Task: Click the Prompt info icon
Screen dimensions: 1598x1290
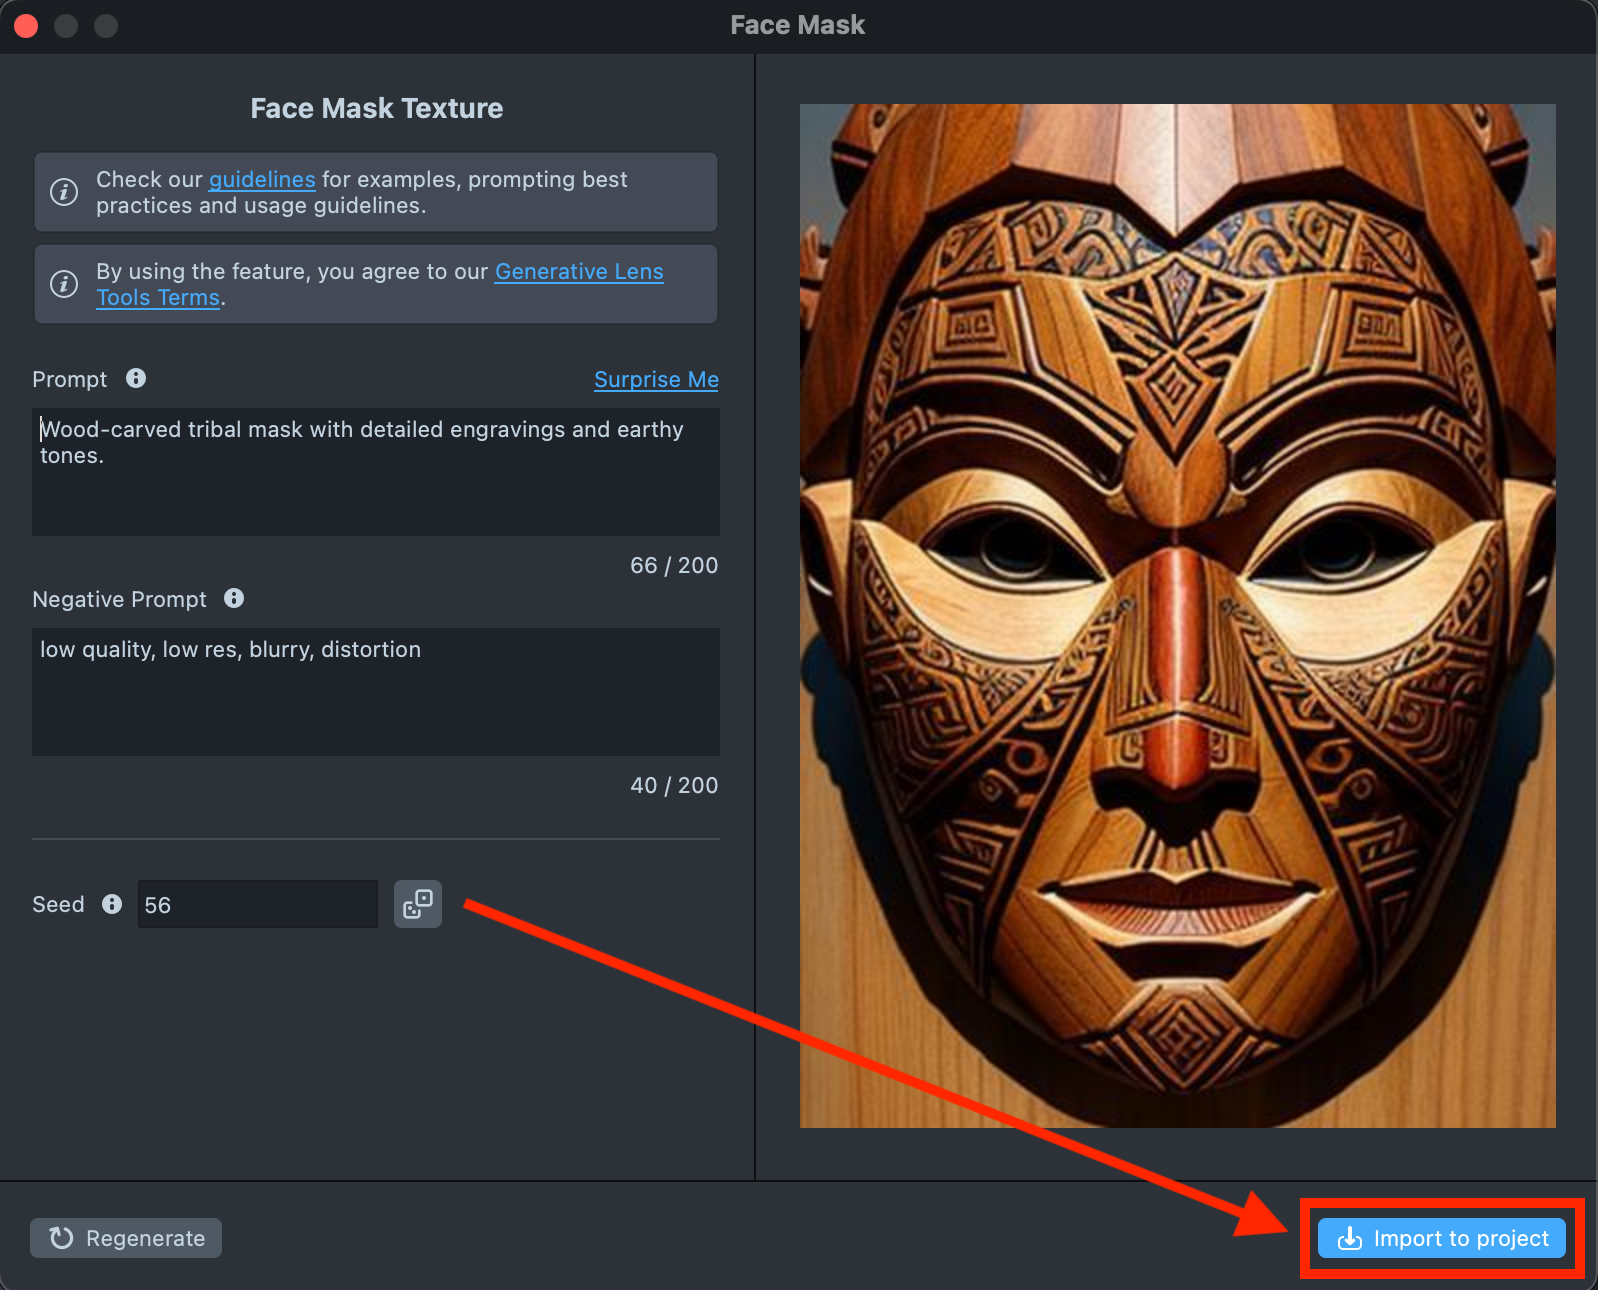Action: (x=136, y=378)
